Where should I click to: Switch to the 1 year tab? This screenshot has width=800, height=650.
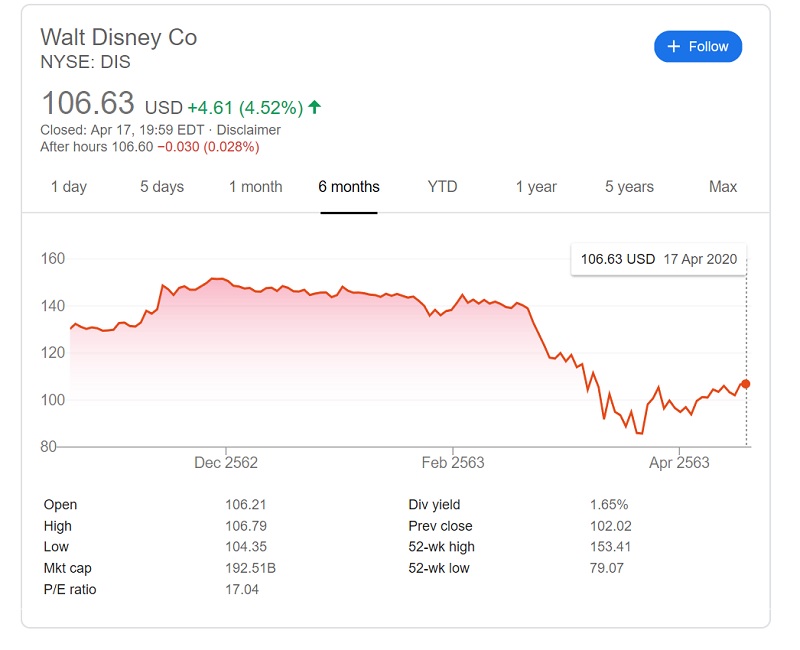point(536,187)
